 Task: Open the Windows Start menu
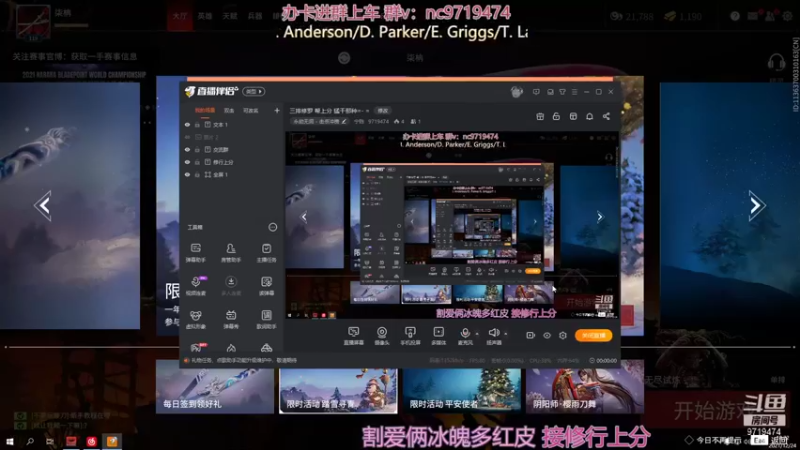(x=10, y=441)
